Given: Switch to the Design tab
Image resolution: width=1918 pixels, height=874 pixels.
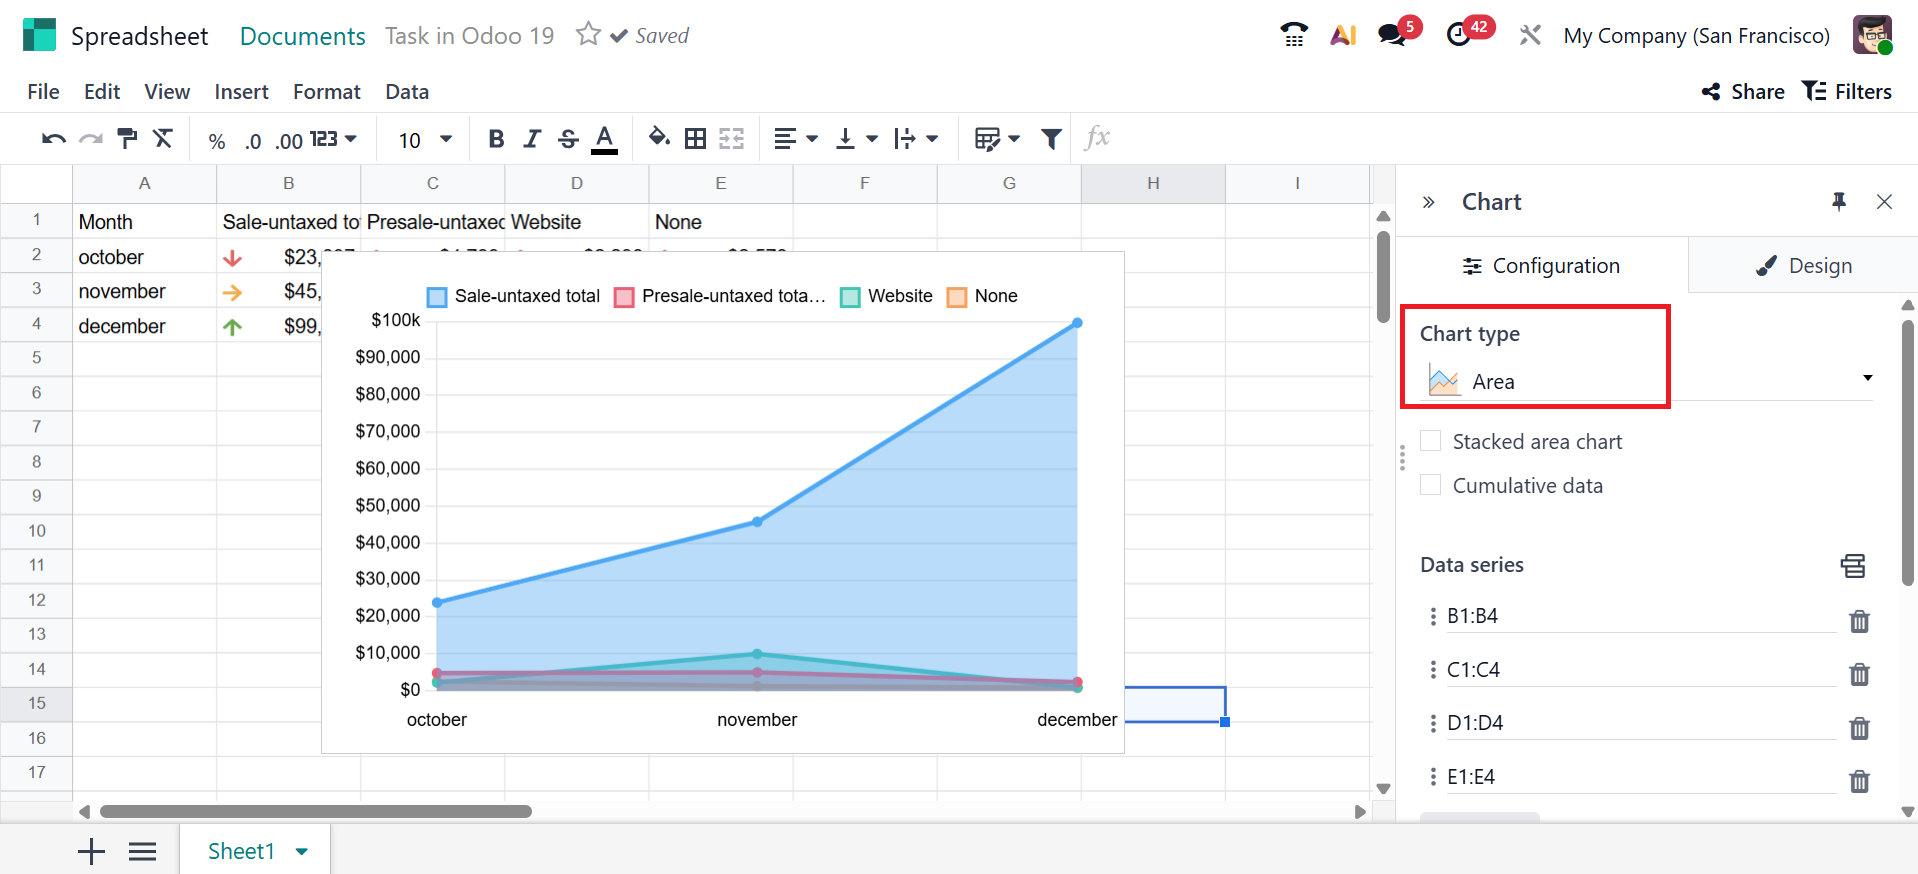Looking at the screenshot, I should [1803, 266].
